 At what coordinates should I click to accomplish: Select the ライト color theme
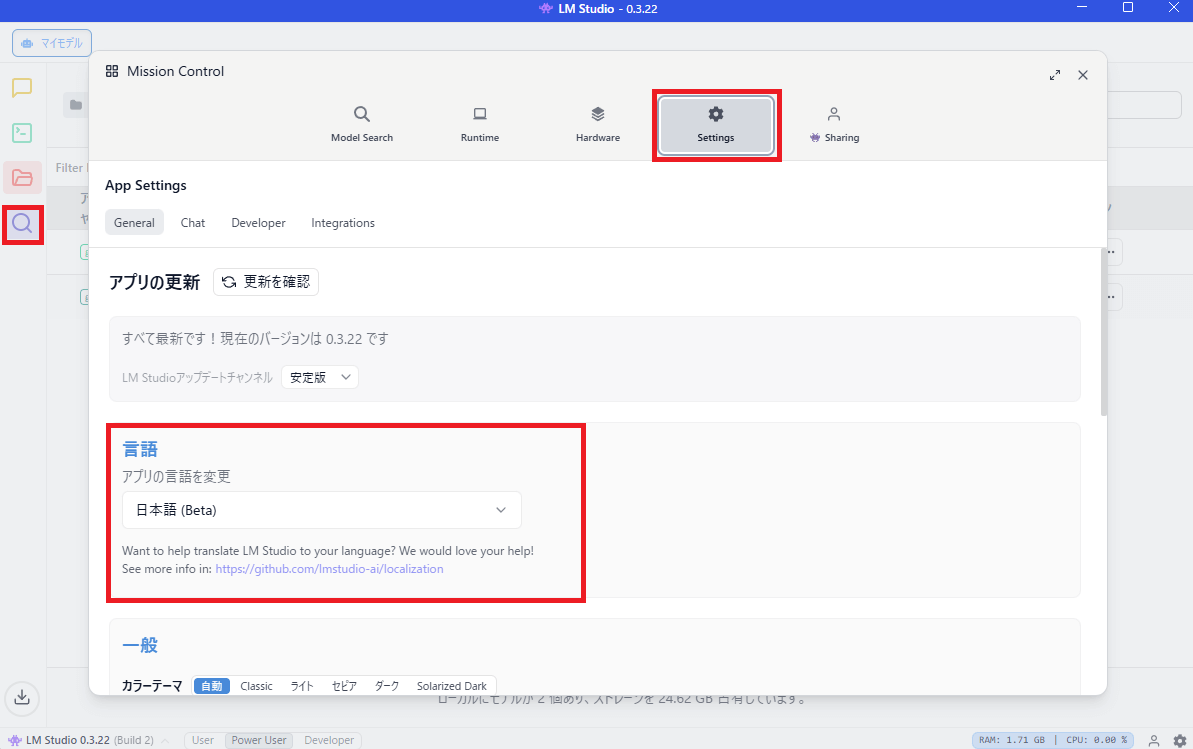coord(302,686)
